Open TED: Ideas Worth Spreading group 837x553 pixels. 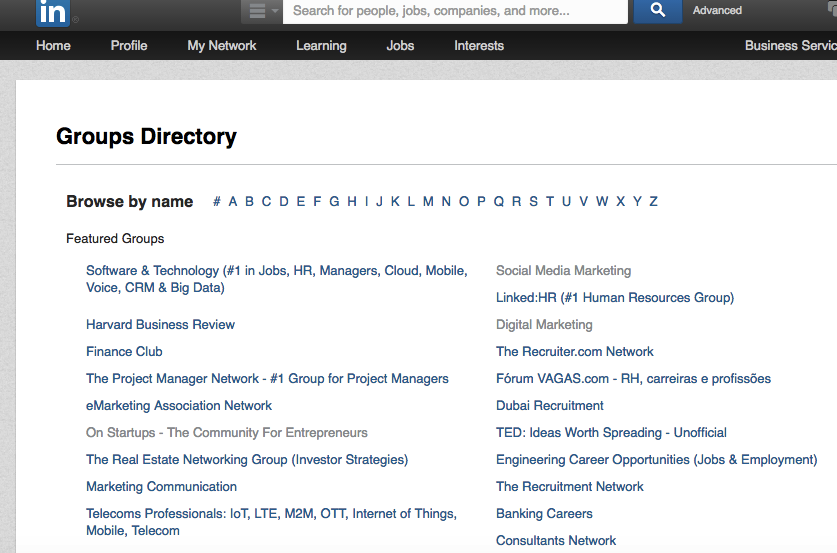coord(611,433)
